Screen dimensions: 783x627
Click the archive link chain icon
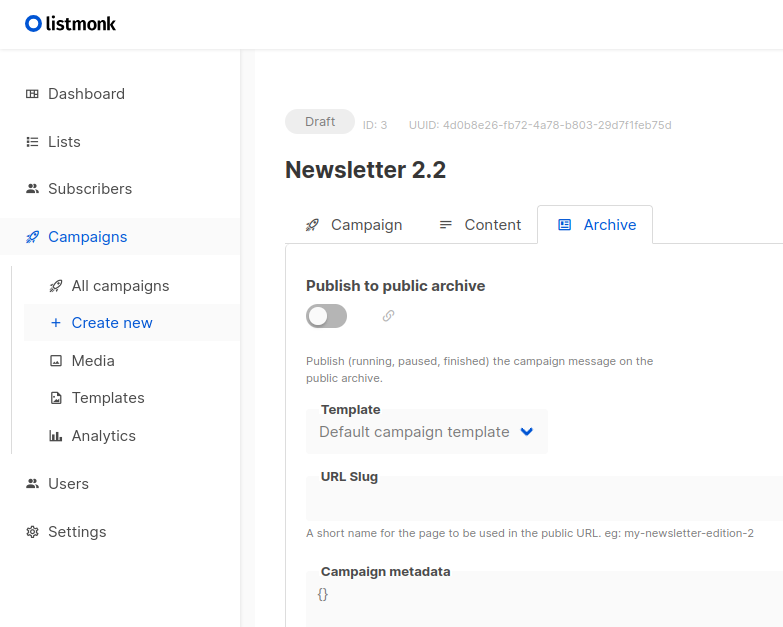pos(389,316)
